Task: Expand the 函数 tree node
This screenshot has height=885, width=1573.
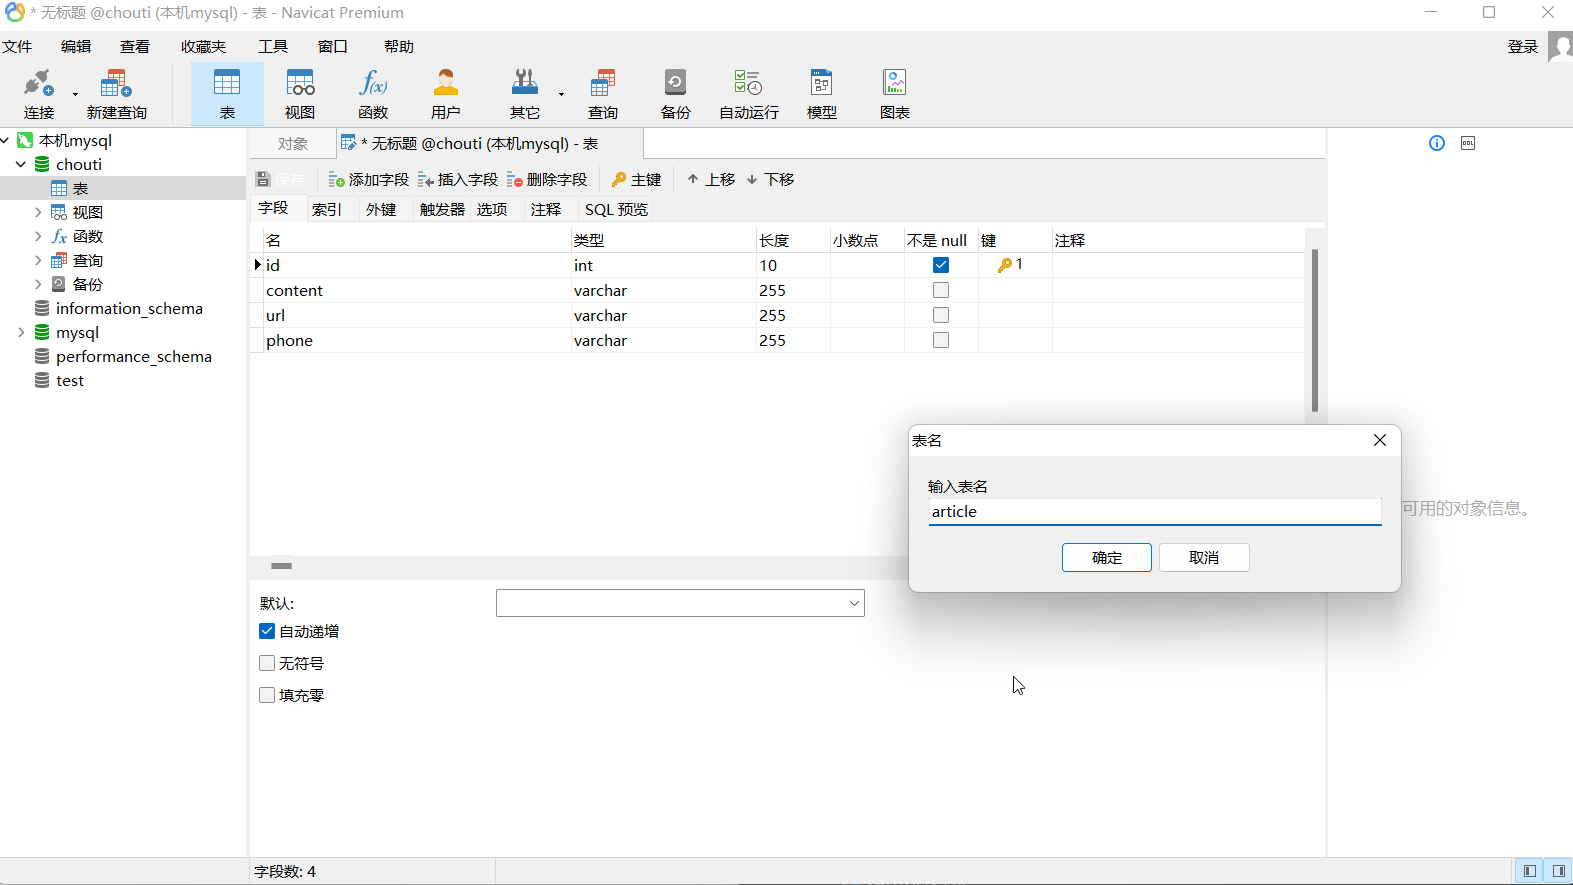Action: (x=38, y=236)
